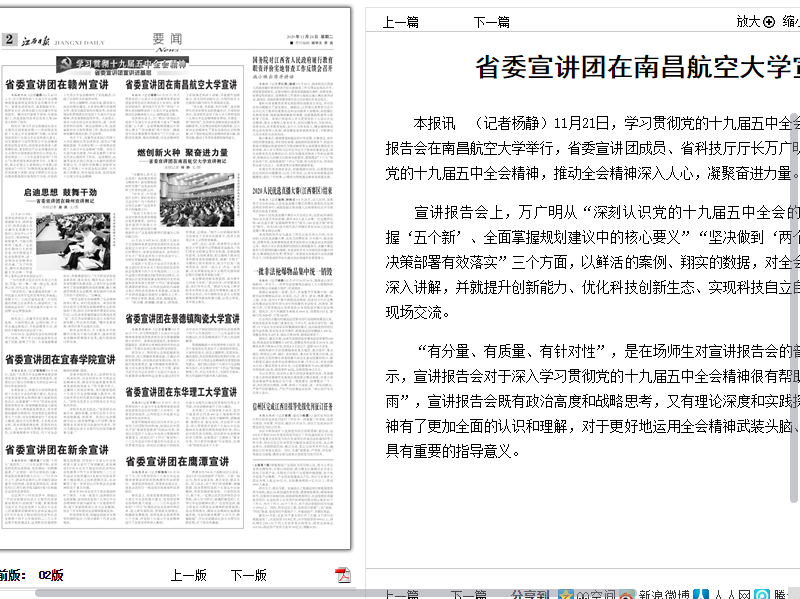This screenshot has width=800, height=599.
Task: Go to previous page 上一版
Action: click(x=188, y=575)
